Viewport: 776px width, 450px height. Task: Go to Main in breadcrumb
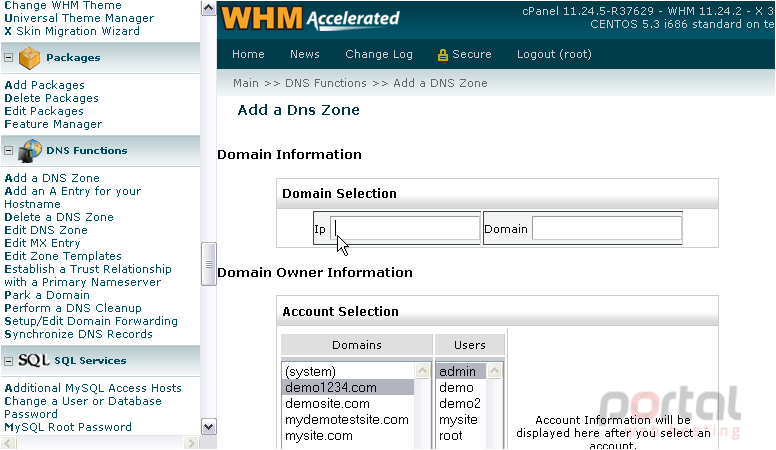(x=246, y=83)
